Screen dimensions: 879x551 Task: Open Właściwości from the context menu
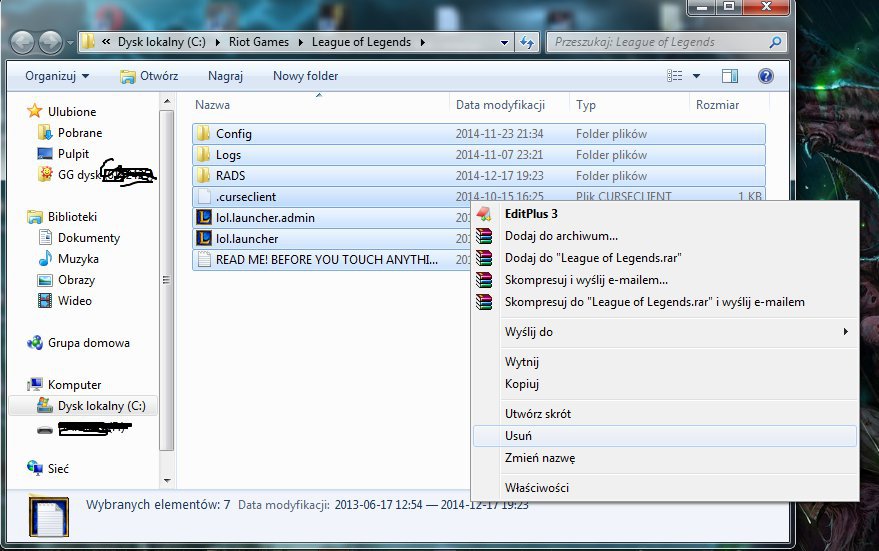click(x=665, y=488)
